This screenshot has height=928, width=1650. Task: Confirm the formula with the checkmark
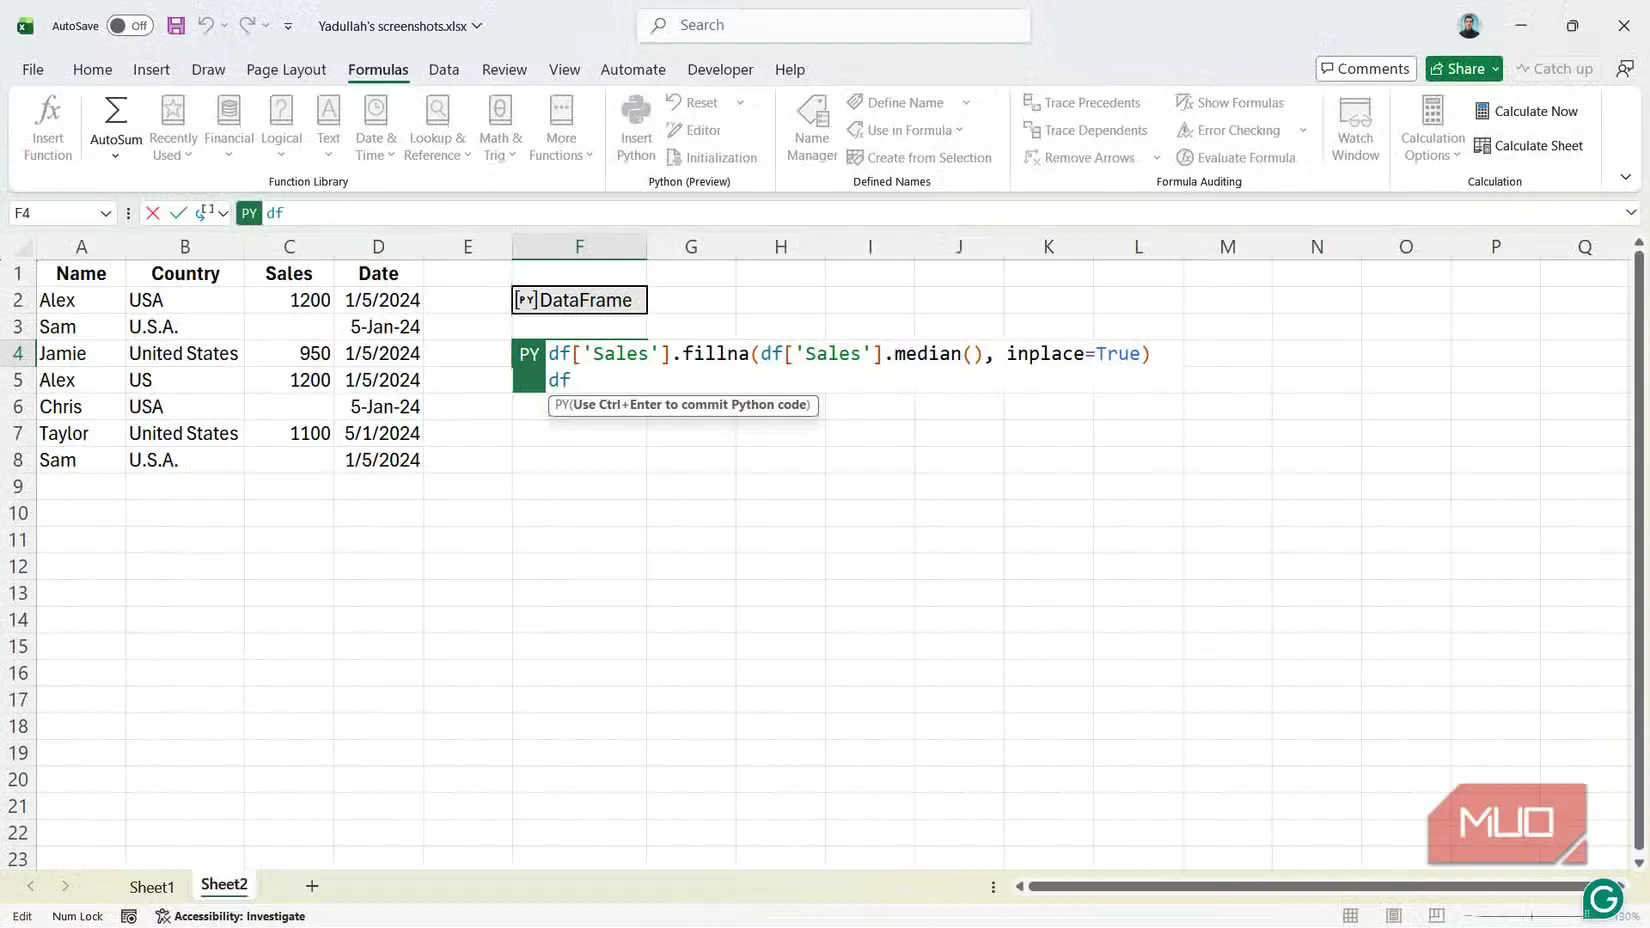[178, 213]
